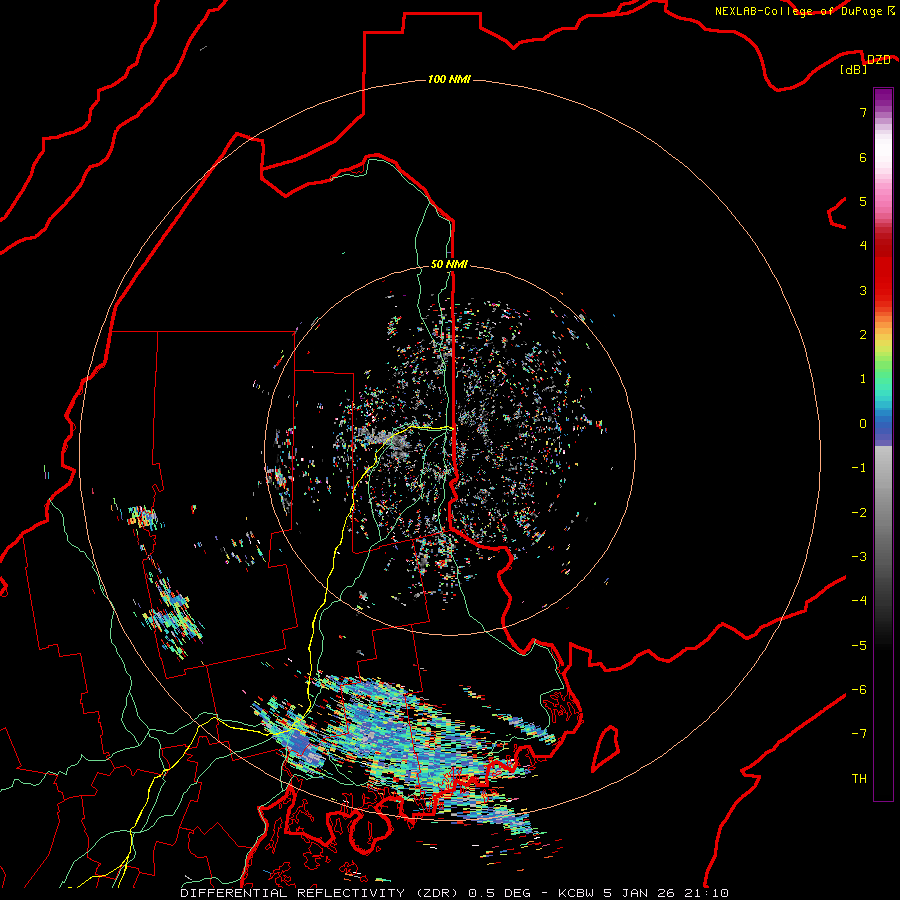
Task: Click the 6 dB color scale label
Action: coord(863,157)
